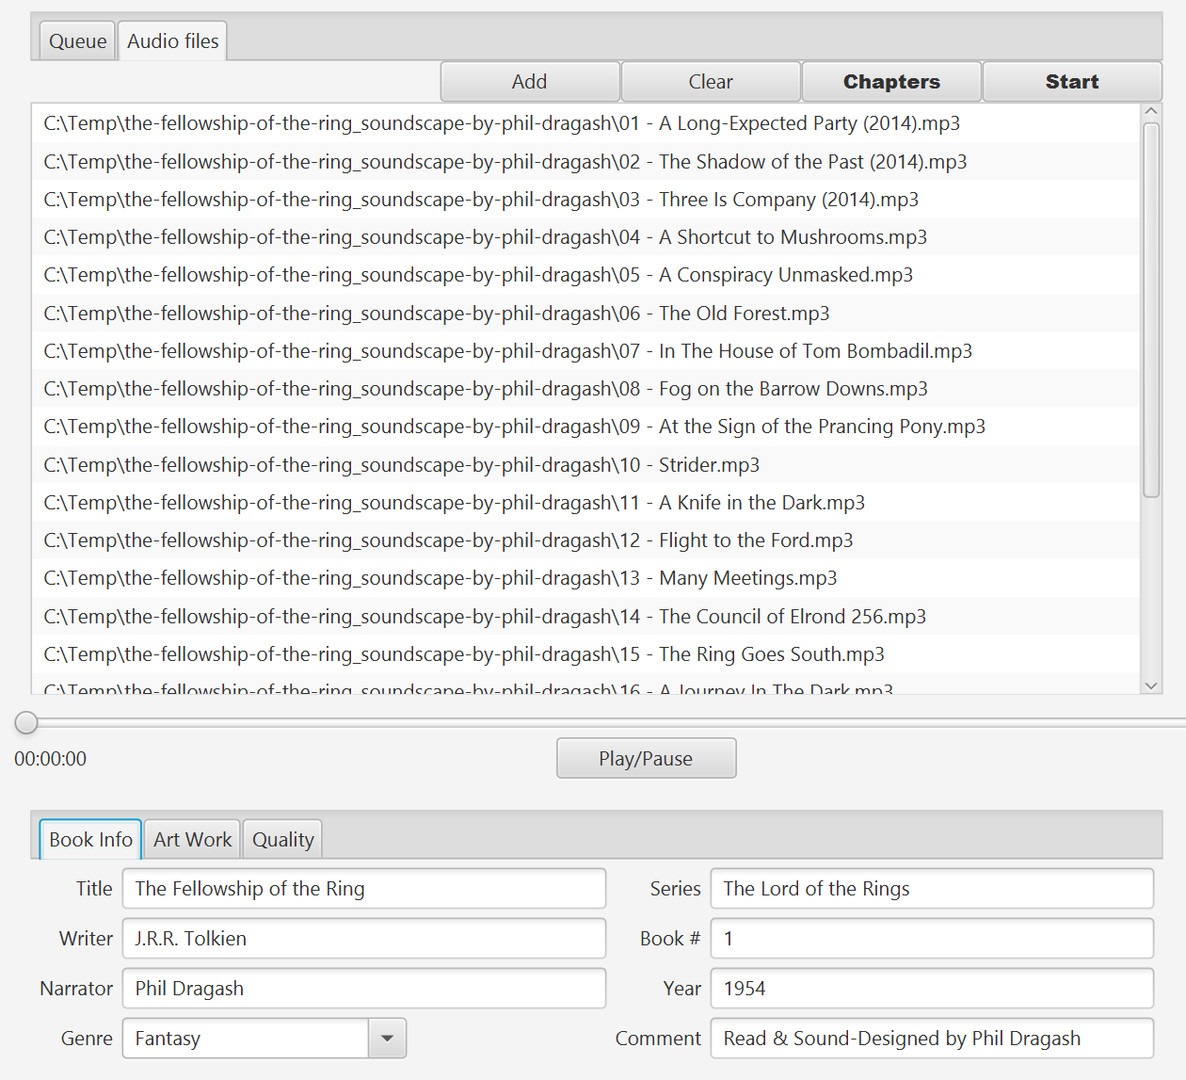Select the Title field showing The Fellowship of the Ring

[x=363, y=888]
